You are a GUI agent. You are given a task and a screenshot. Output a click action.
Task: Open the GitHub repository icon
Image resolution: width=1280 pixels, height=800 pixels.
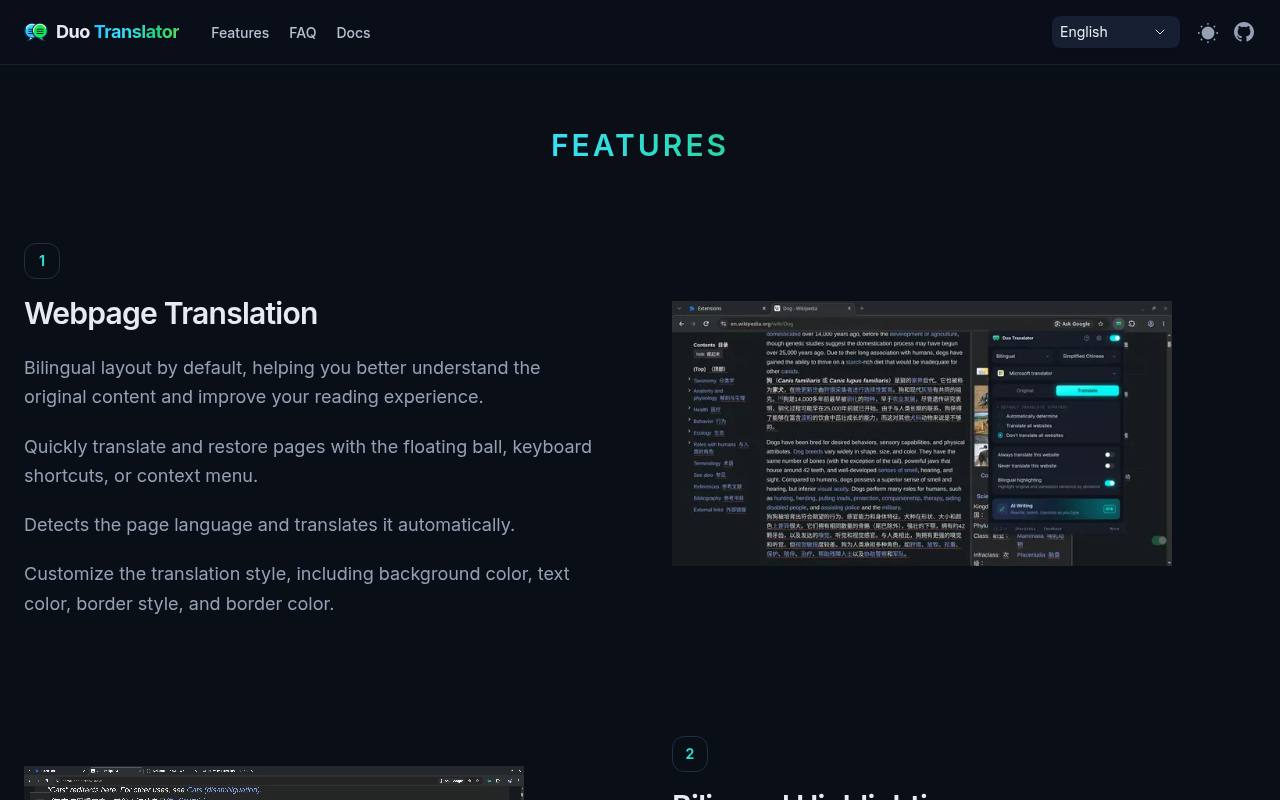click(1244, 32)
